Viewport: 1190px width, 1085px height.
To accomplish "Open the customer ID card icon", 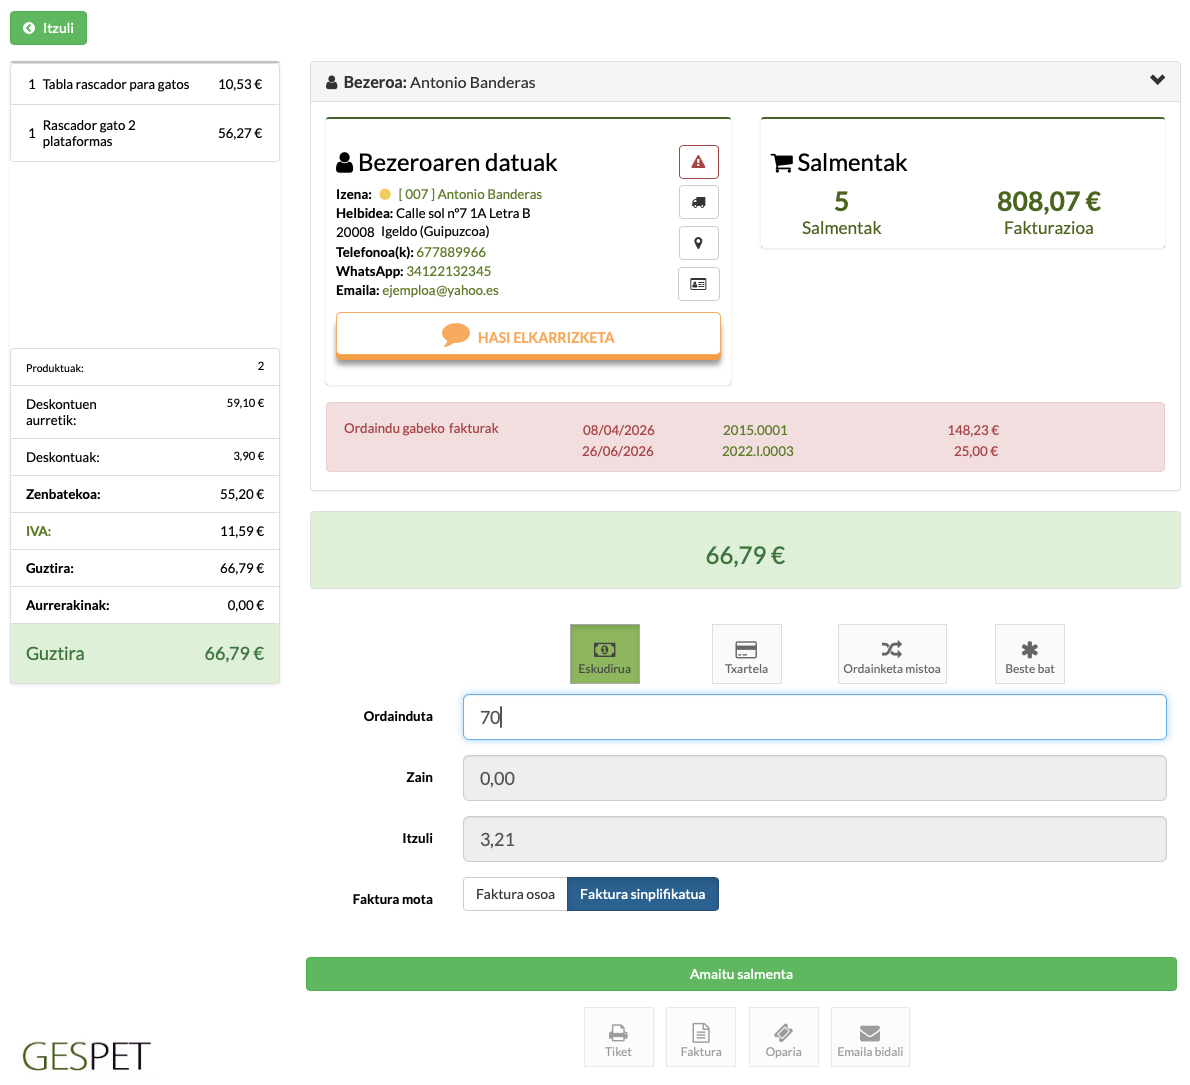I will click(x=698, y=284).
